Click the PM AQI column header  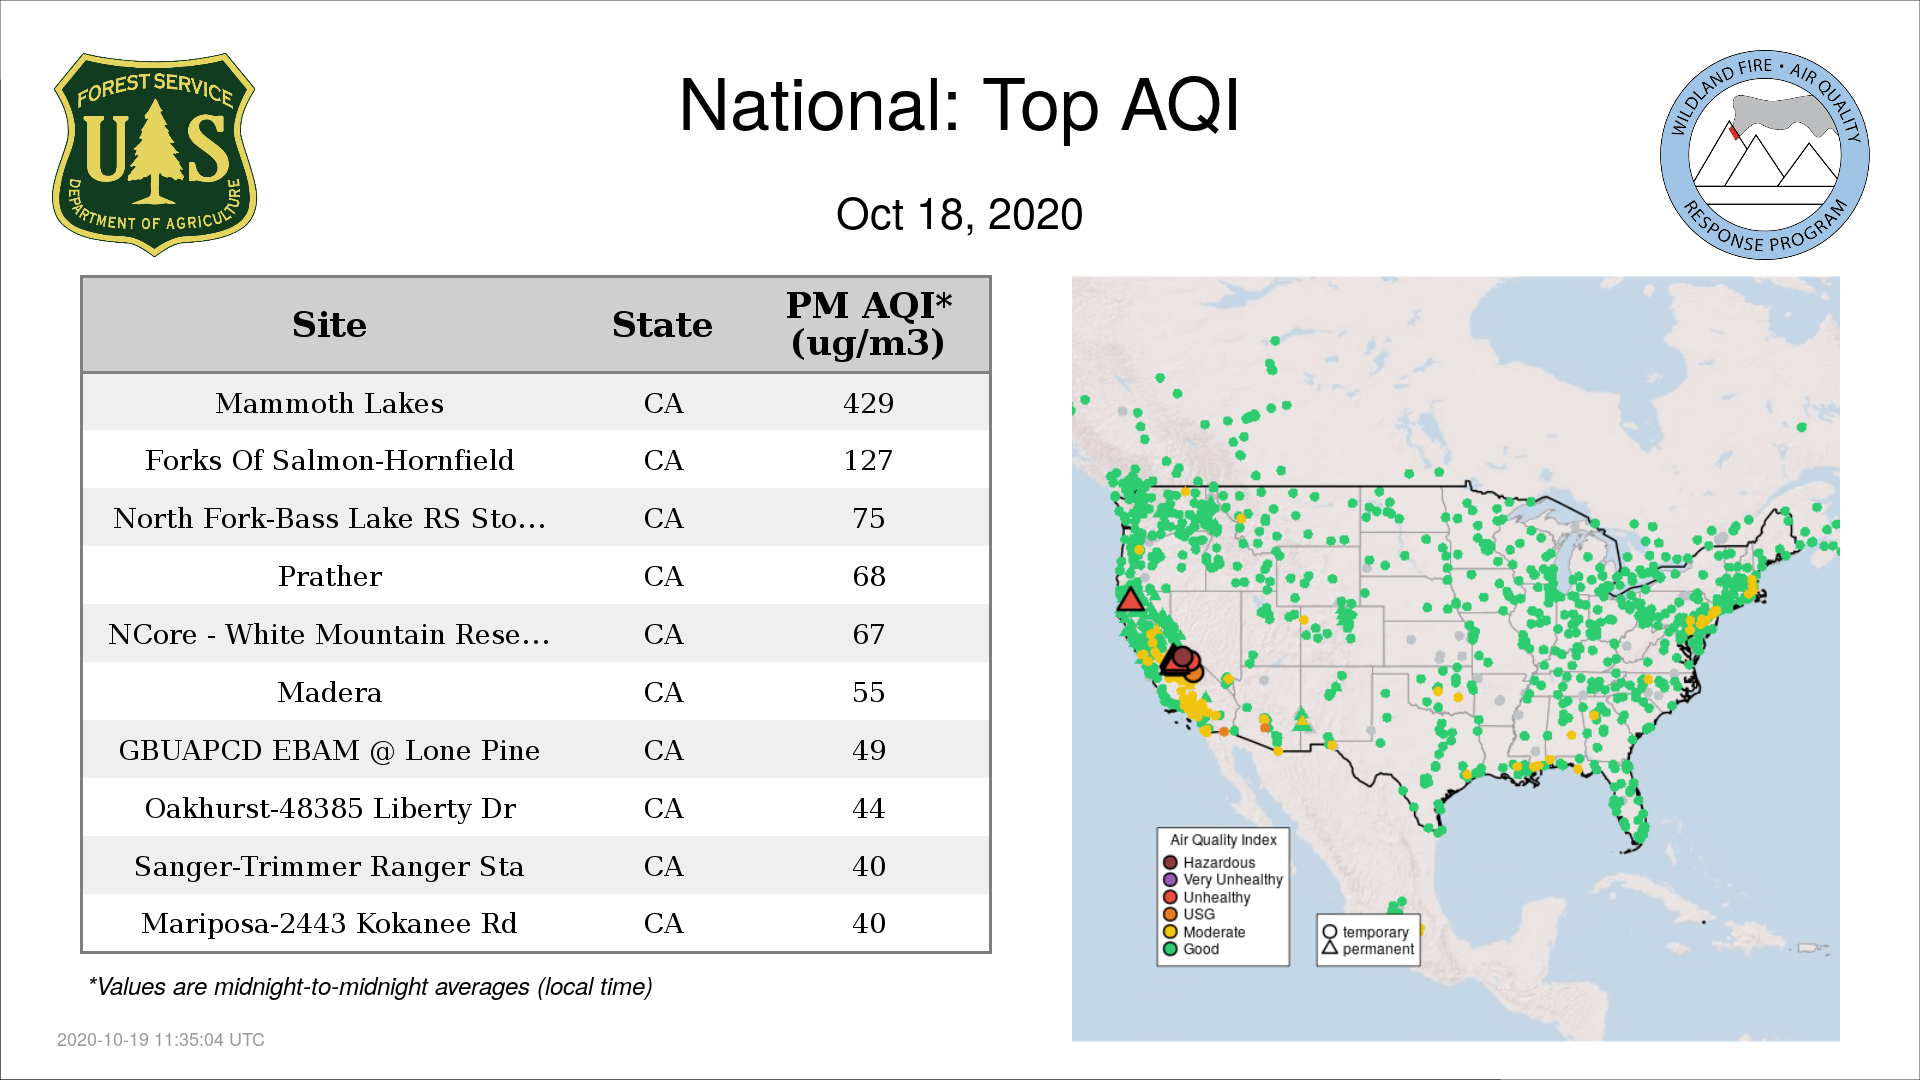click(x=868, y=324)
